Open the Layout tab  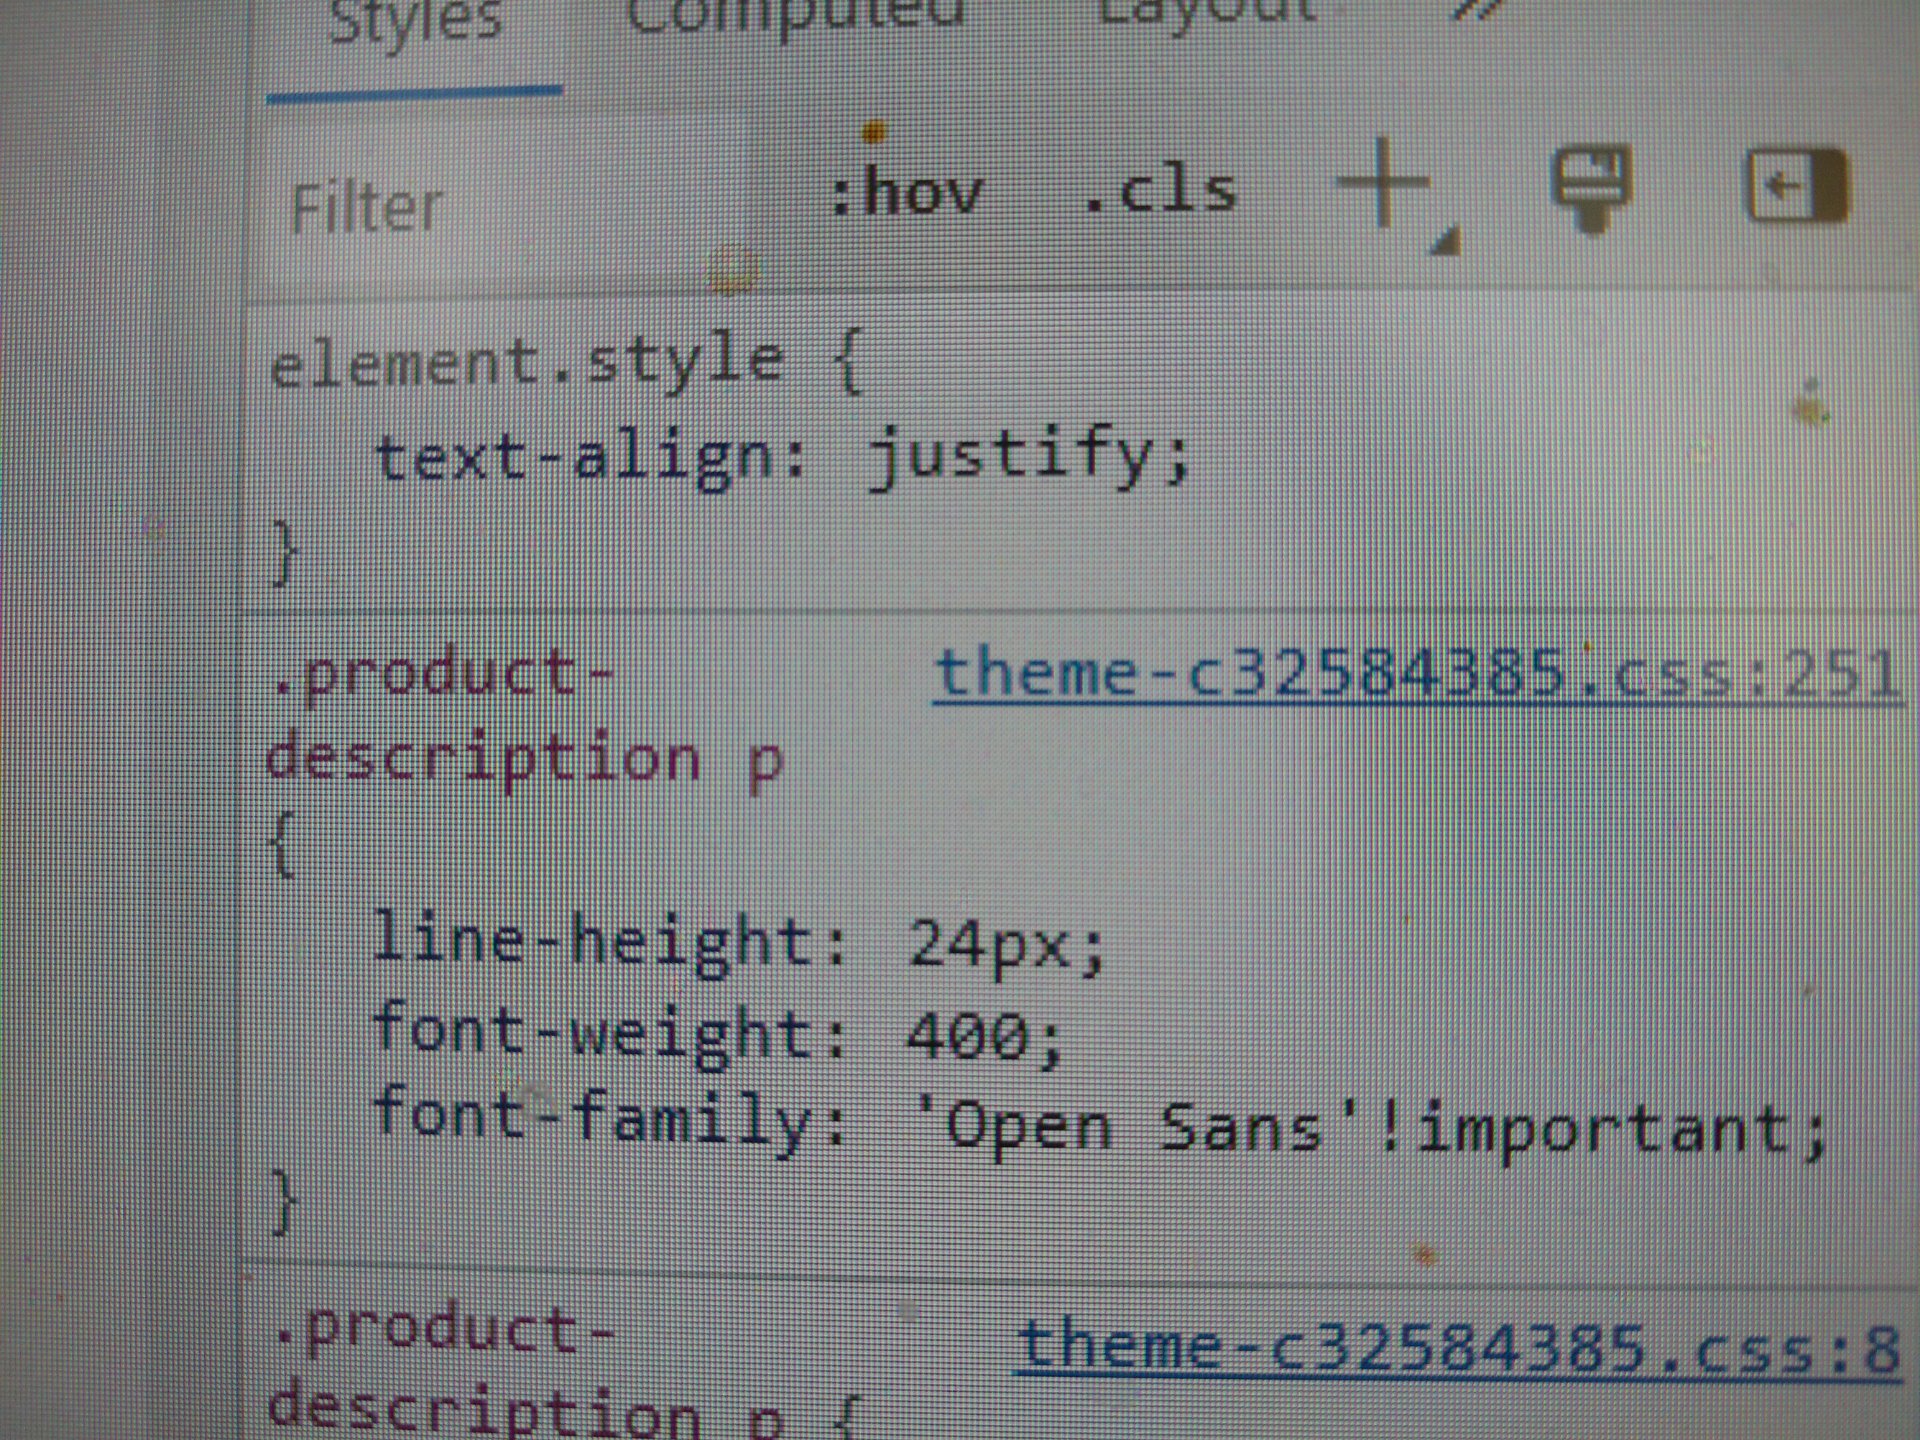(1207, 12)
